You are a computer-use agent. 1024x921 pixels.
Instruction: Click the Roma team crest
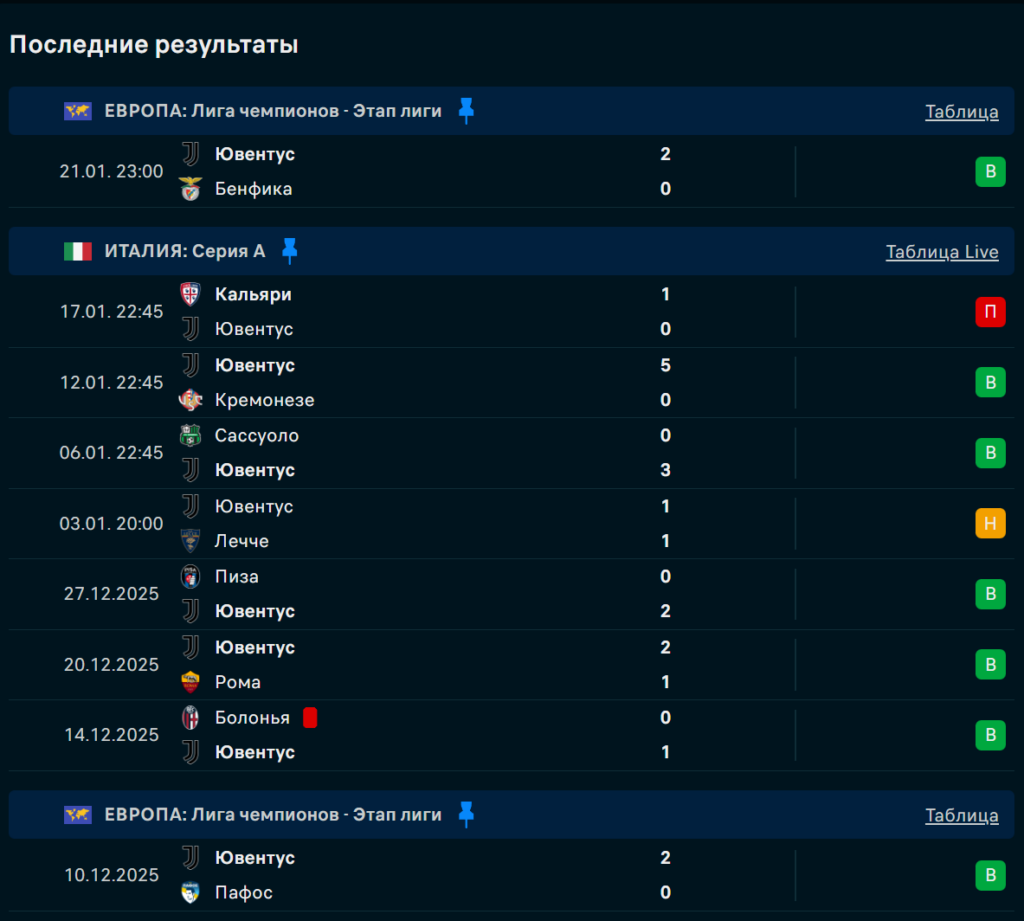point(190,682)
